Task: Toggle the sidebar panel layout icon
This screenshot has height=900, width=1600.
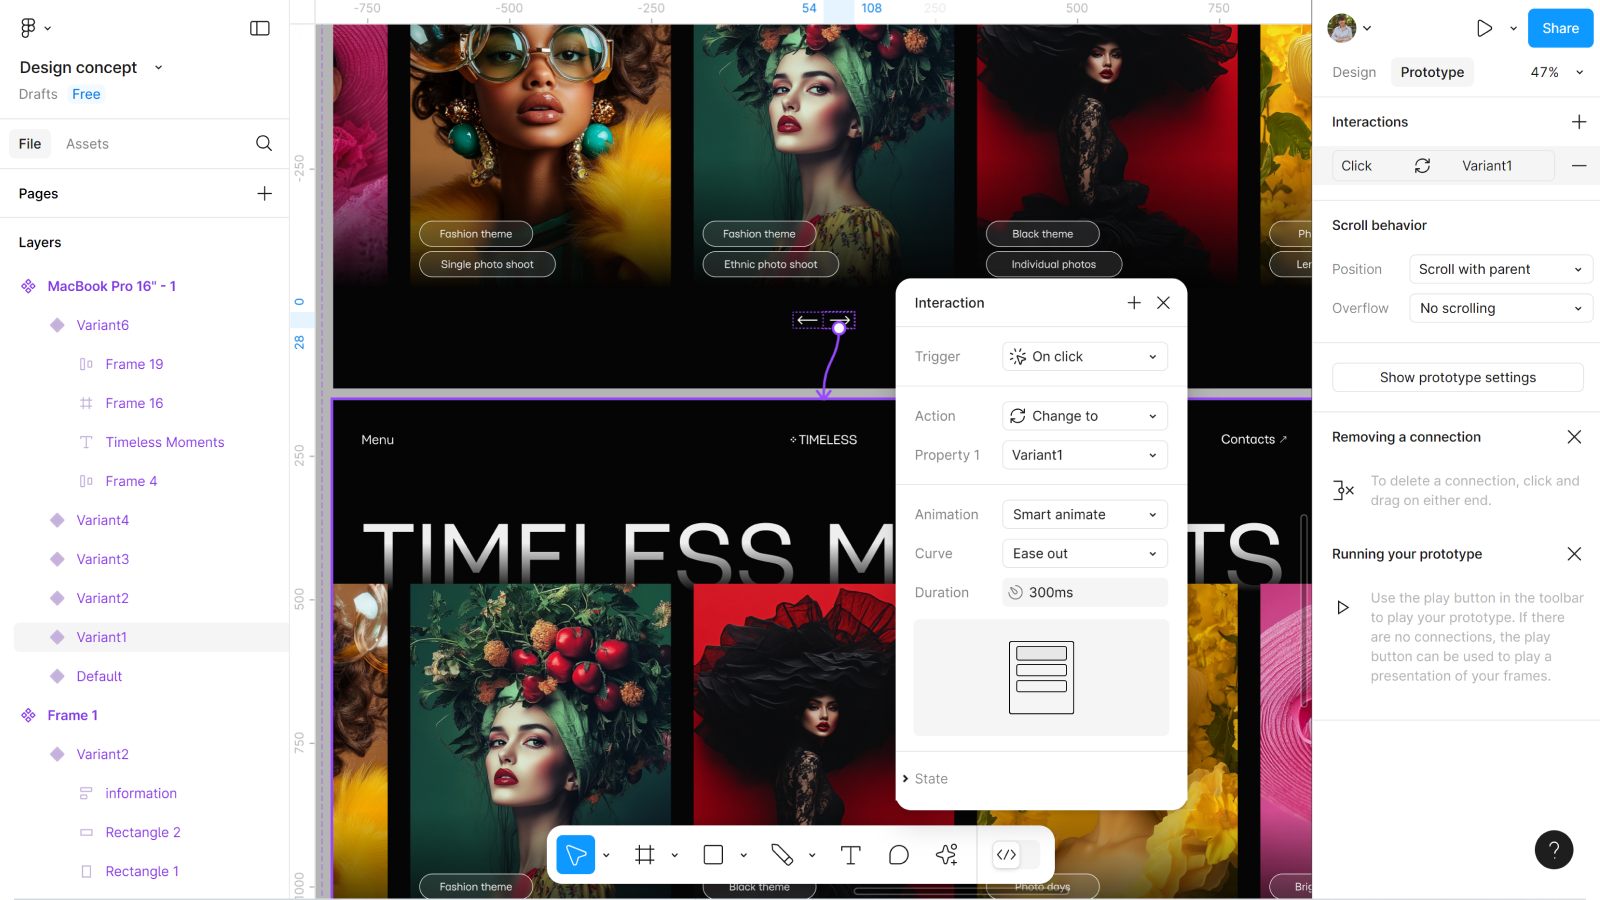Action: (260, 28)
